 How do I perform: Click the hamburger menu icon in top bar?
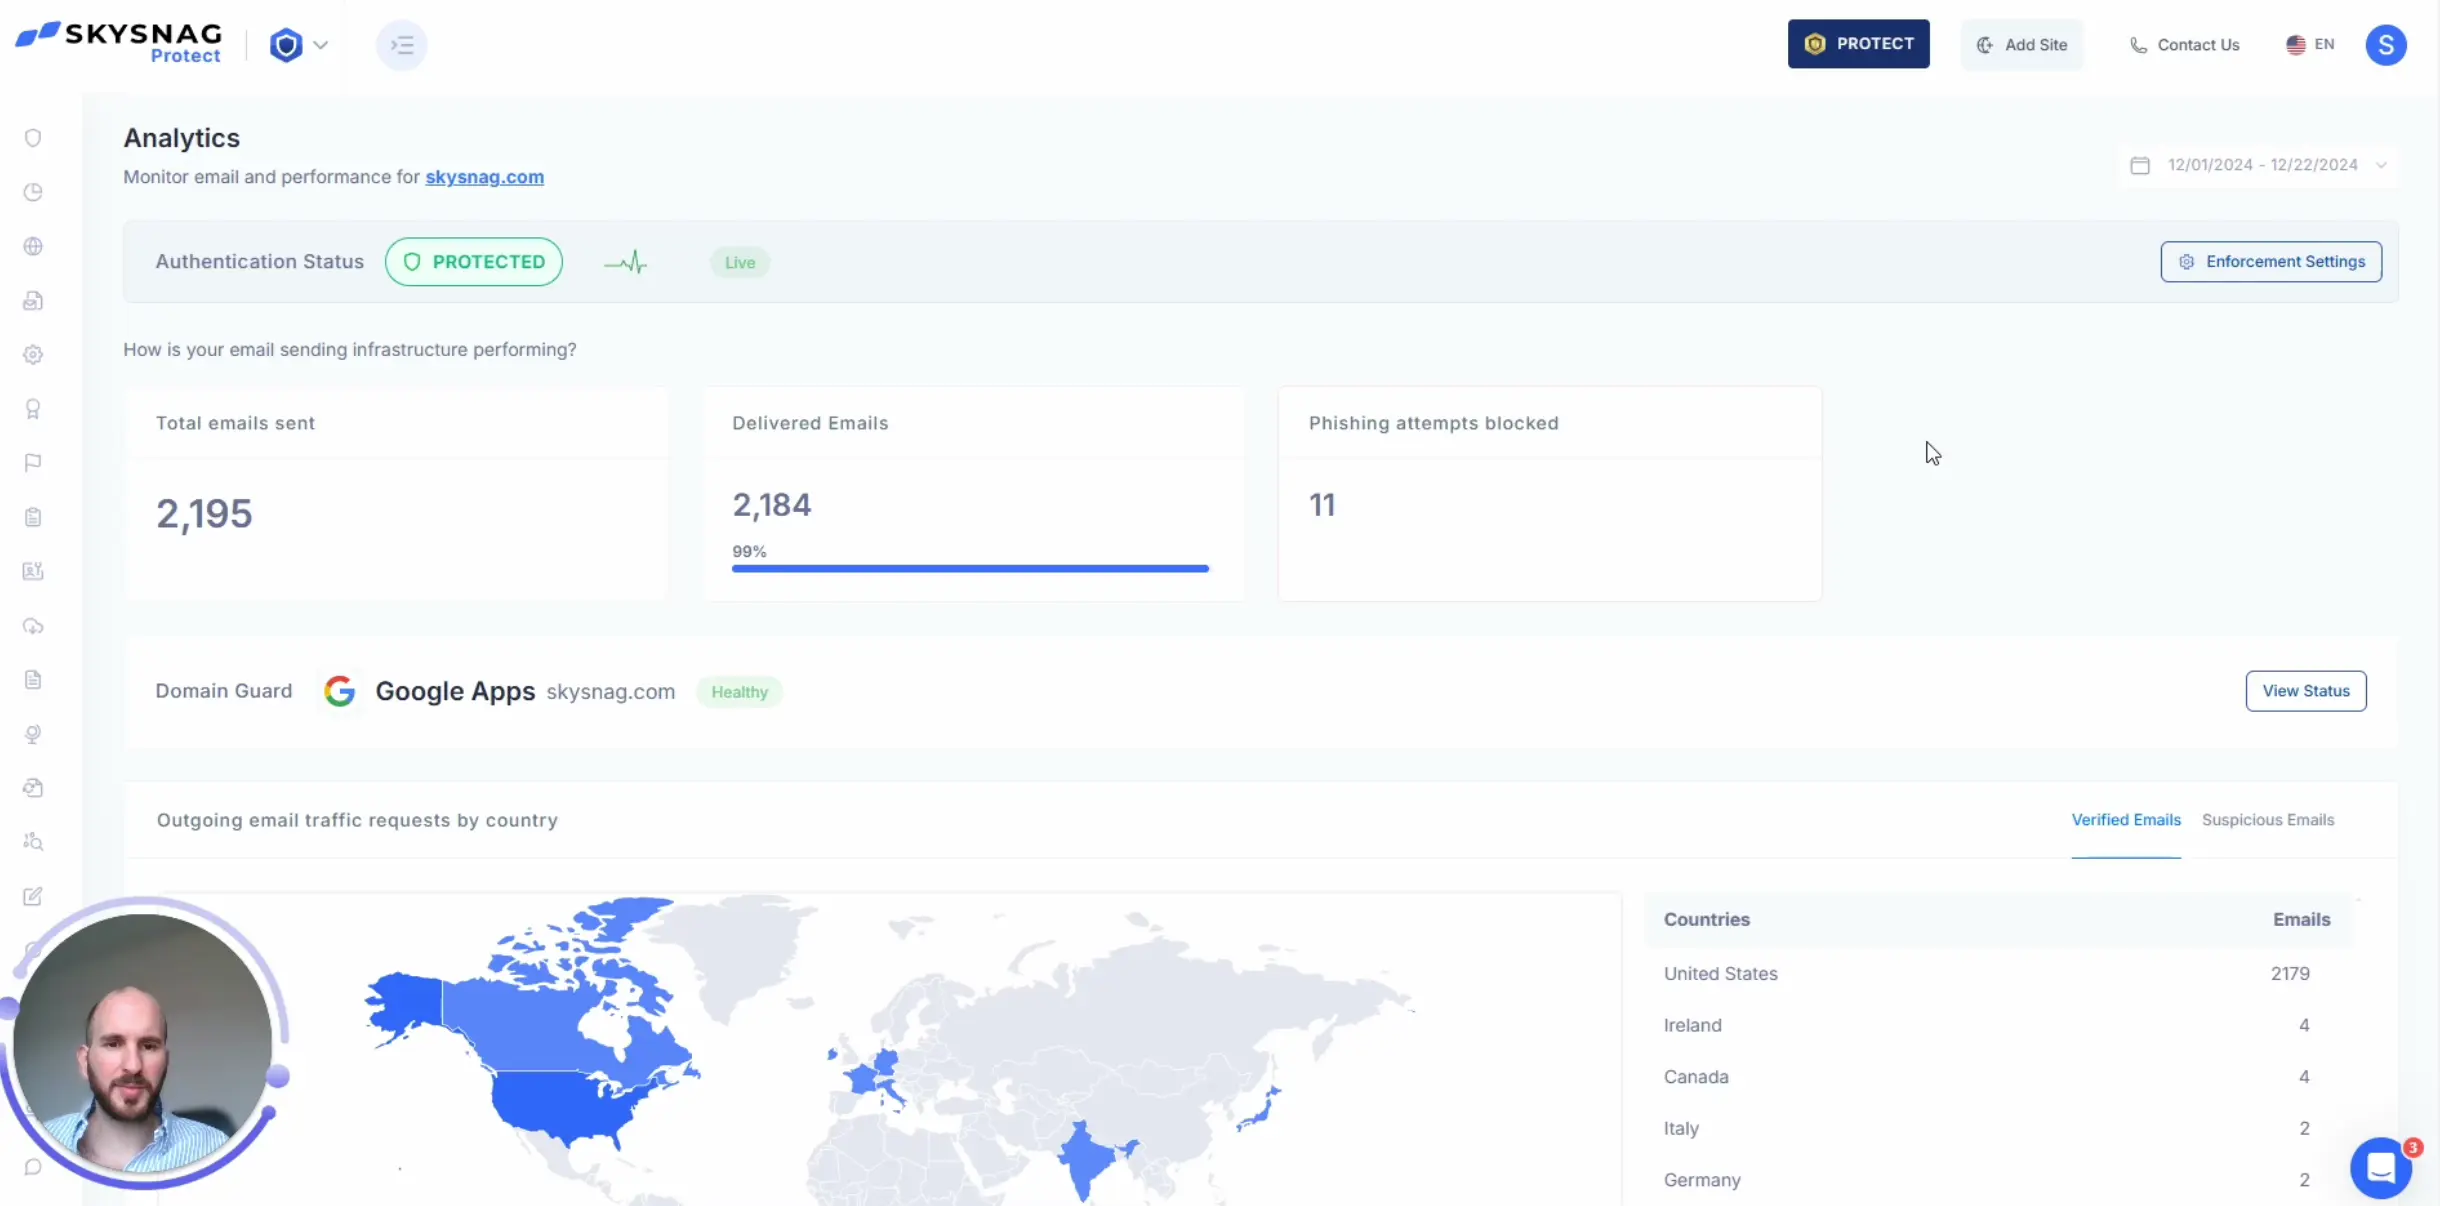[x=401, y=44]
